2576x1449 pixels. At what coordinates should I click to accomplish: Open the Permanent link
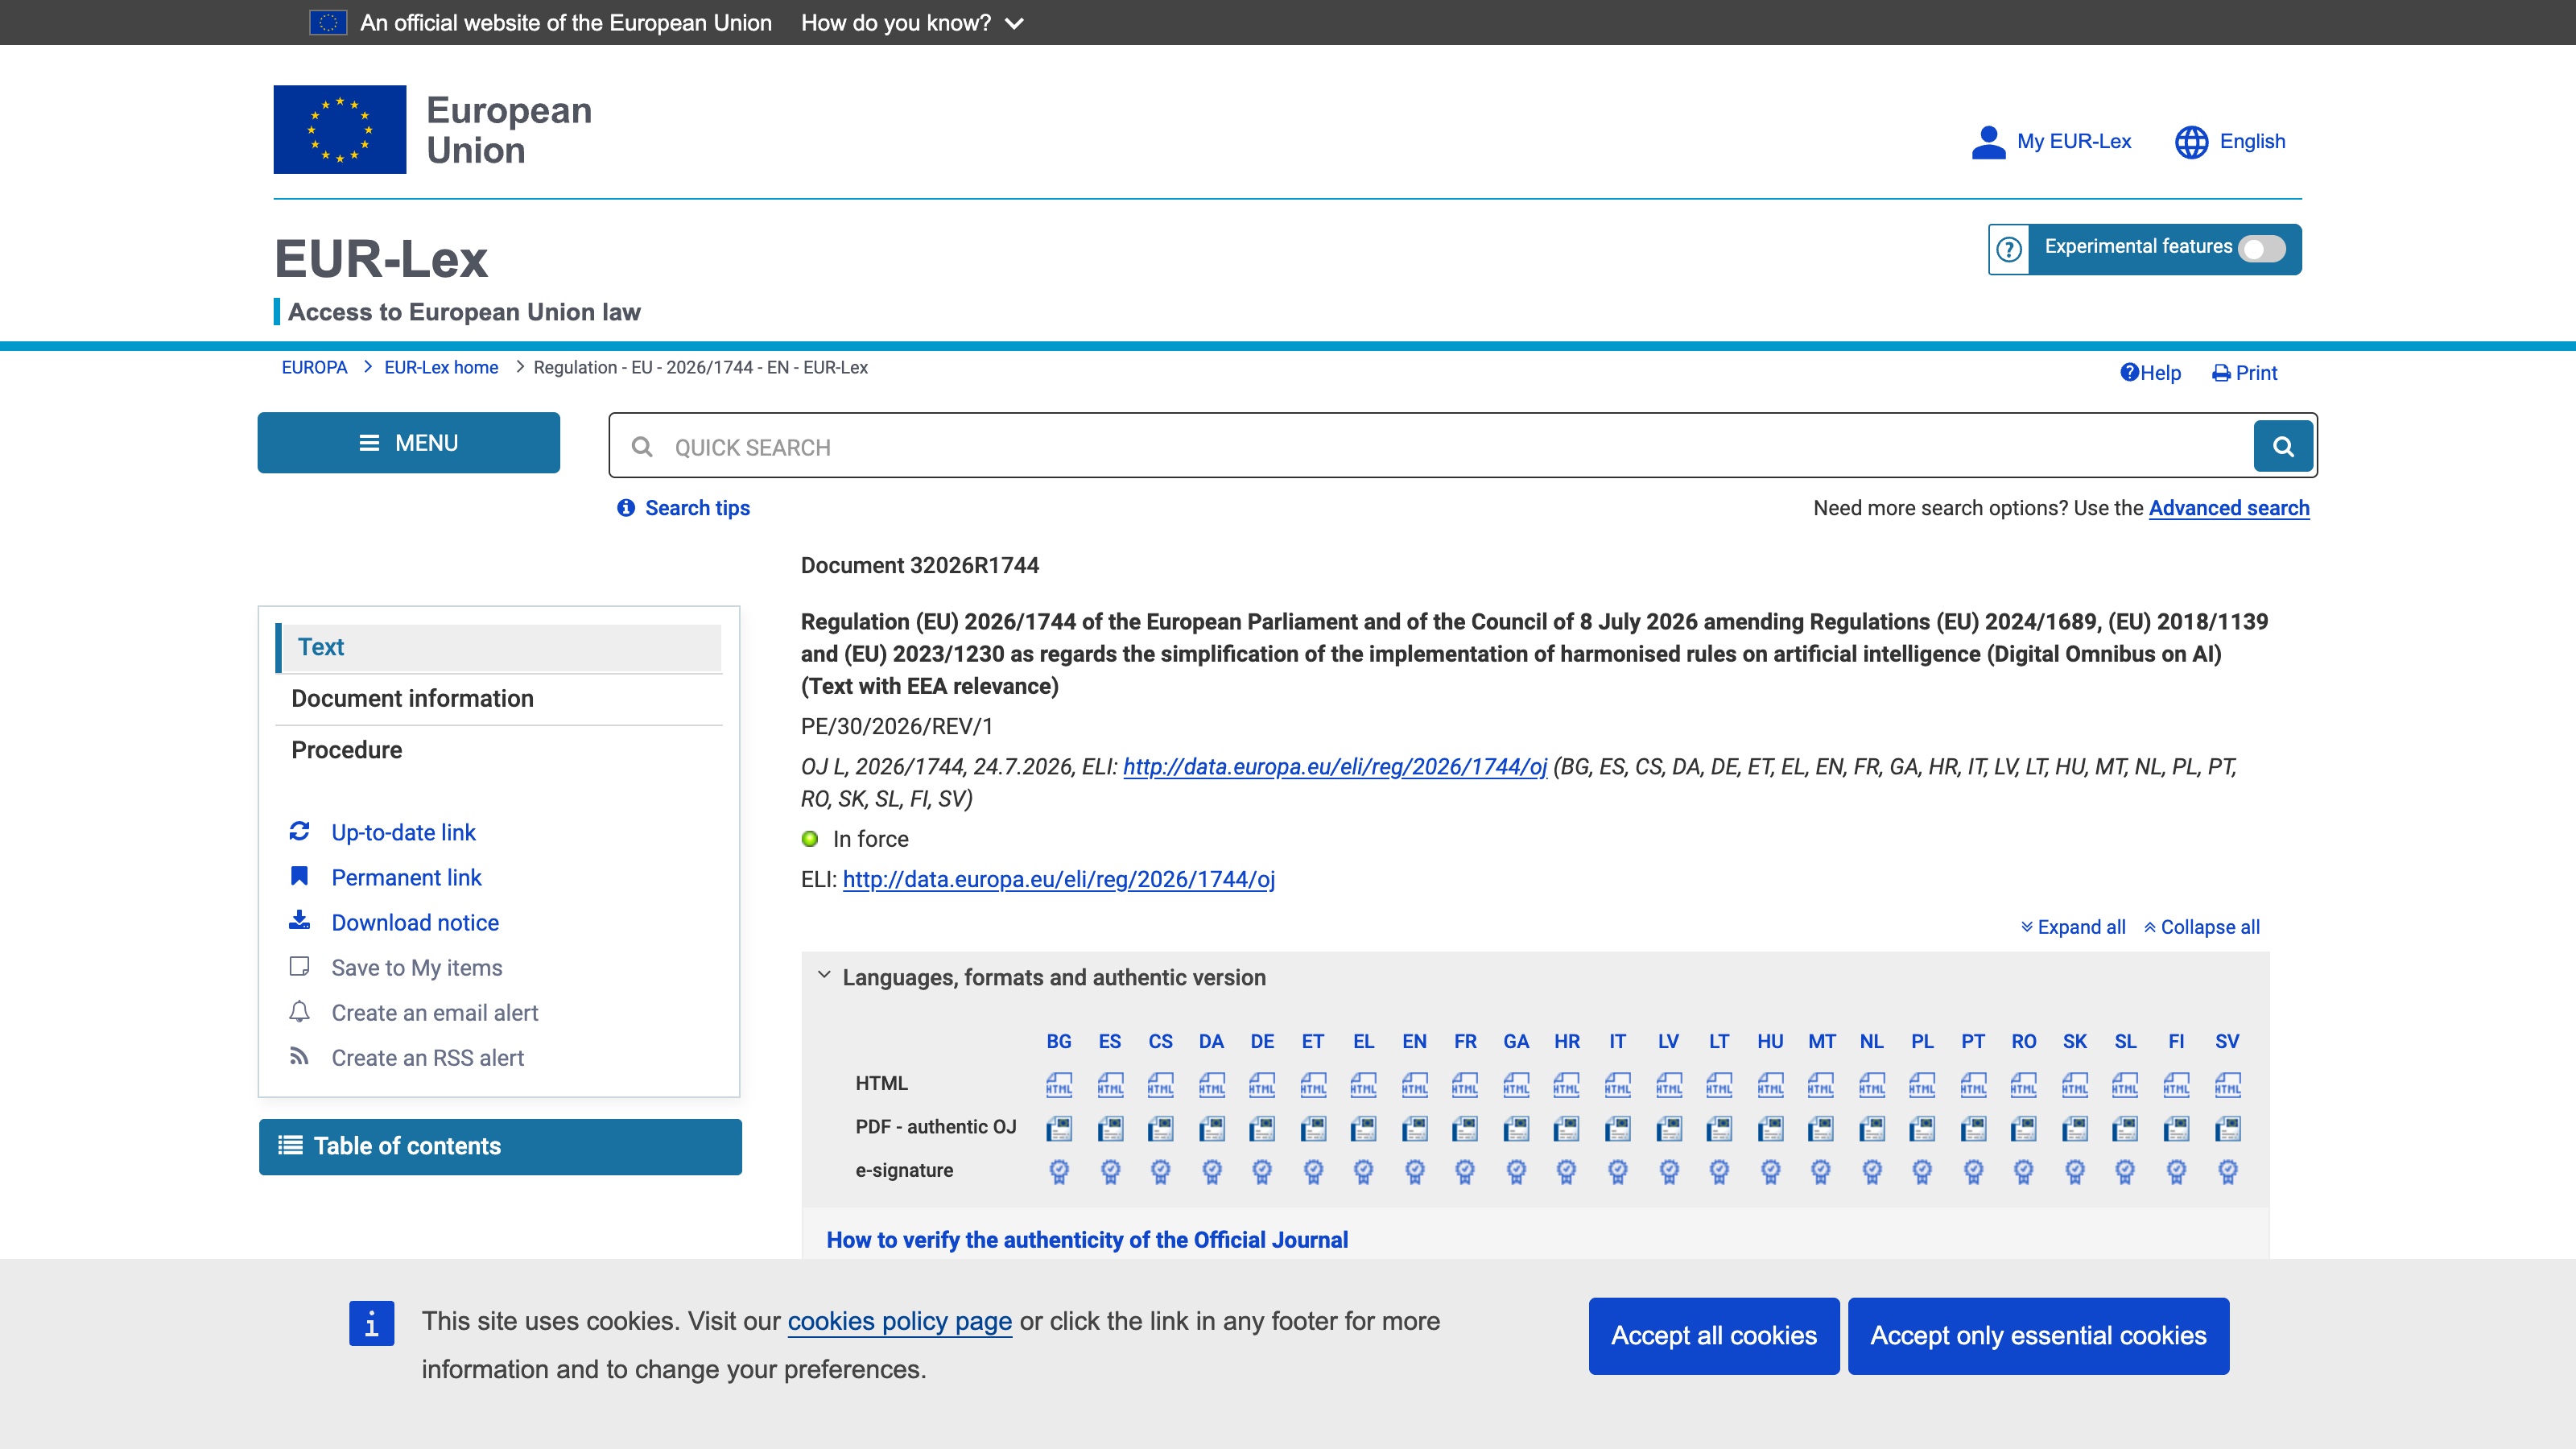tap(406, 877)
